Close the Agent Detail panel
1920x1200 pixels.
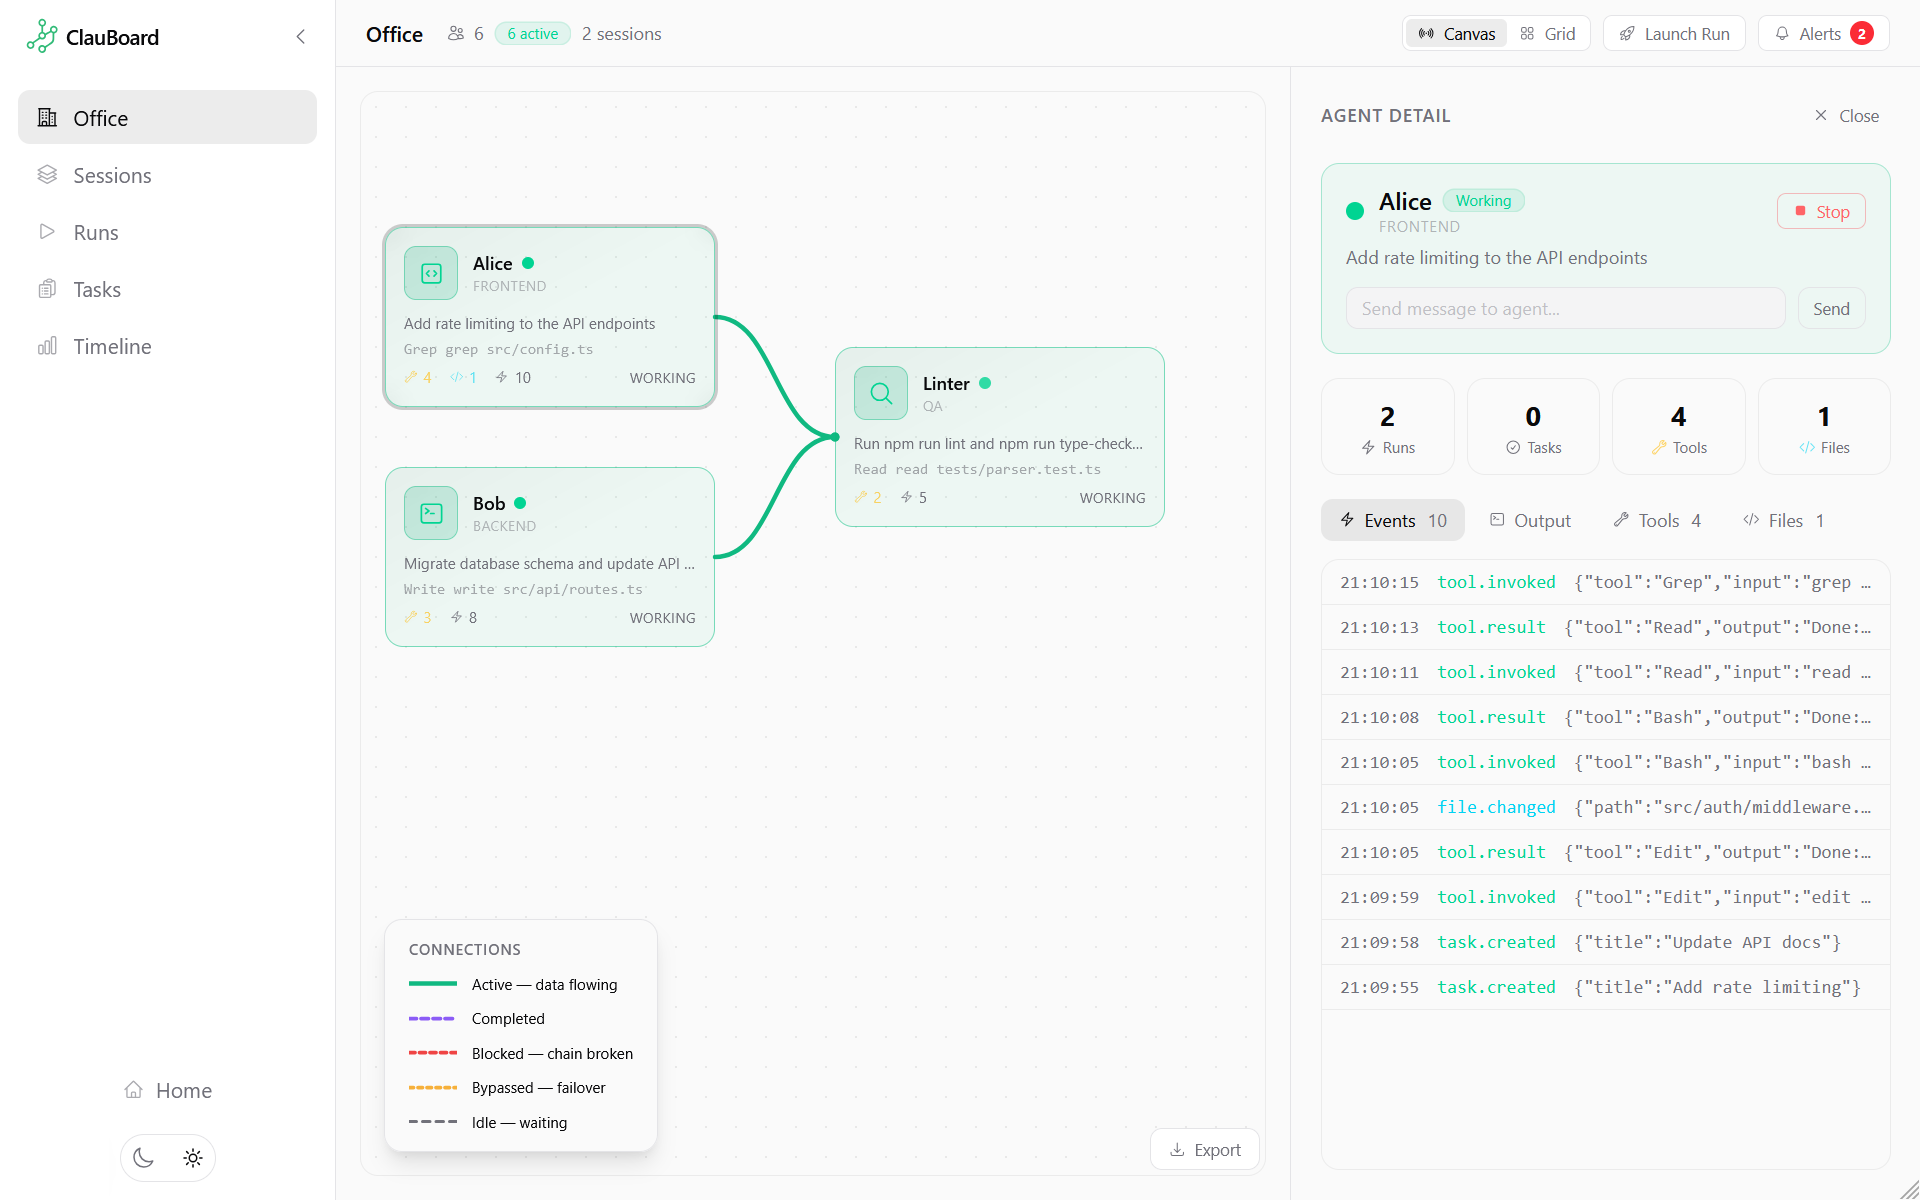[x=1845, y=115]
